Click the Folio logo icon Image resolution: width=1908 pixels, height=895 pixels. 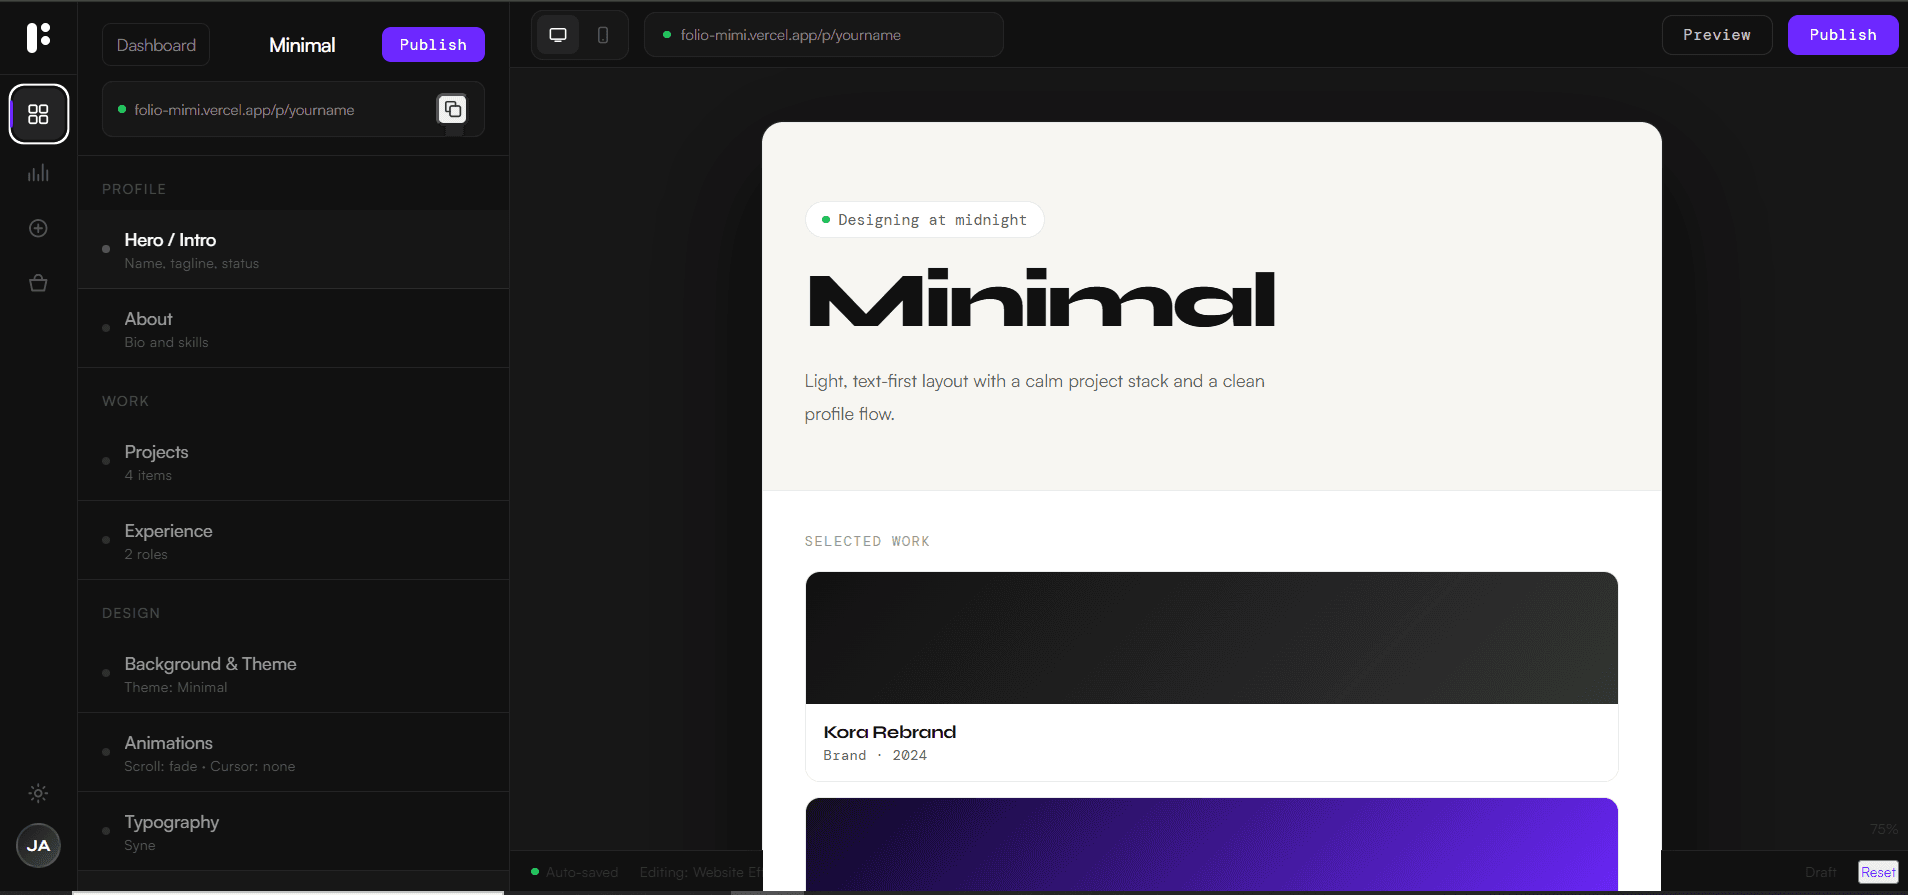(38, 37)
